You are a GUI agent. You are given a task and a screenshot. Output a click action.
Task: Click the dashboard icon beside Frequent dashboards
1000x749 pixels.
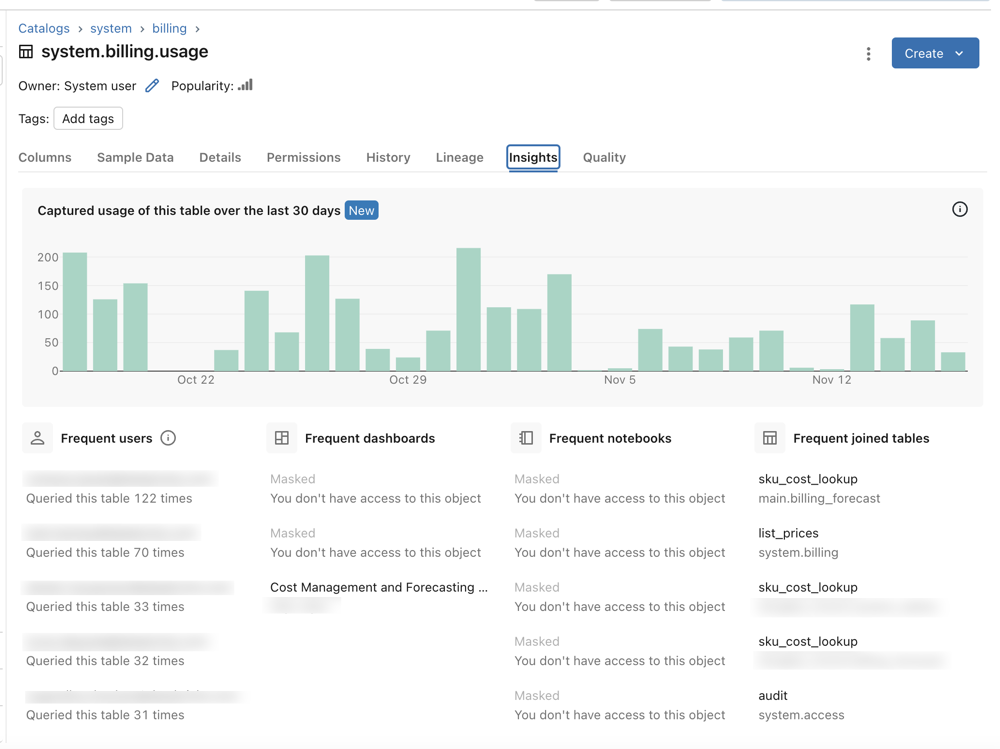click(x=281, y=437)
